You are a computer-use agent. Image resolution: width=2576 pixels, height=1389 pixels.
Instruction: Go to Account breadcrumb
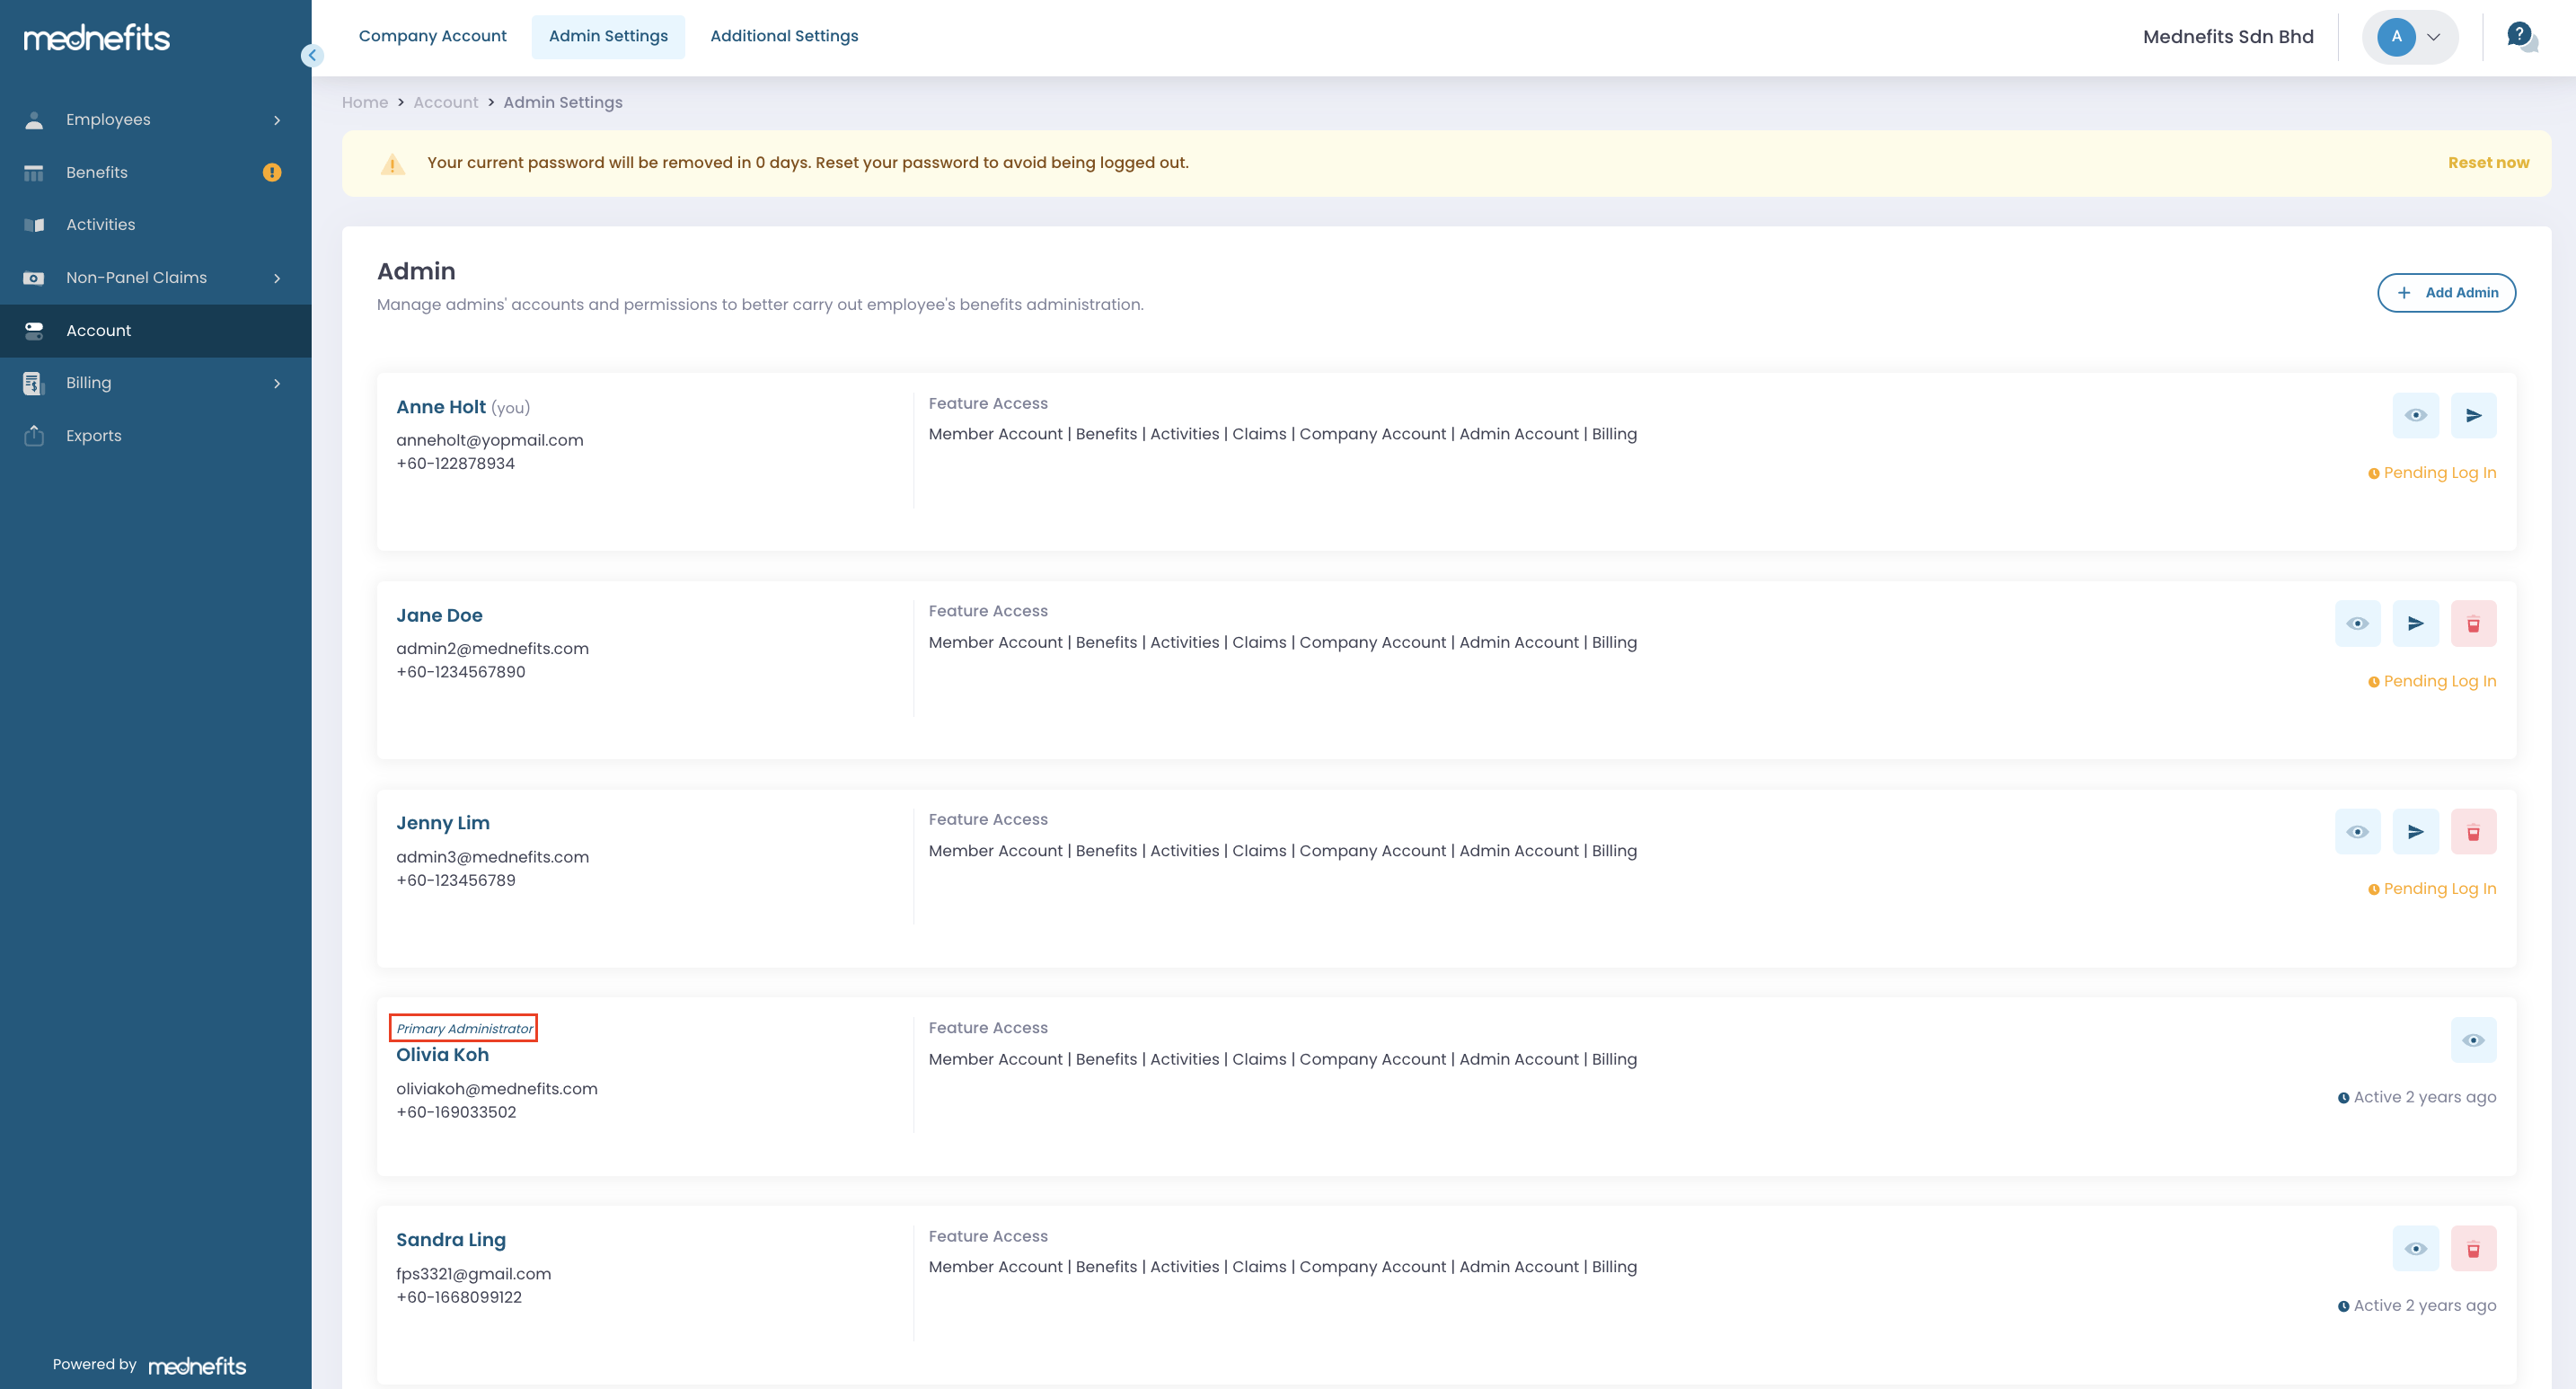[x=446, y=103]
